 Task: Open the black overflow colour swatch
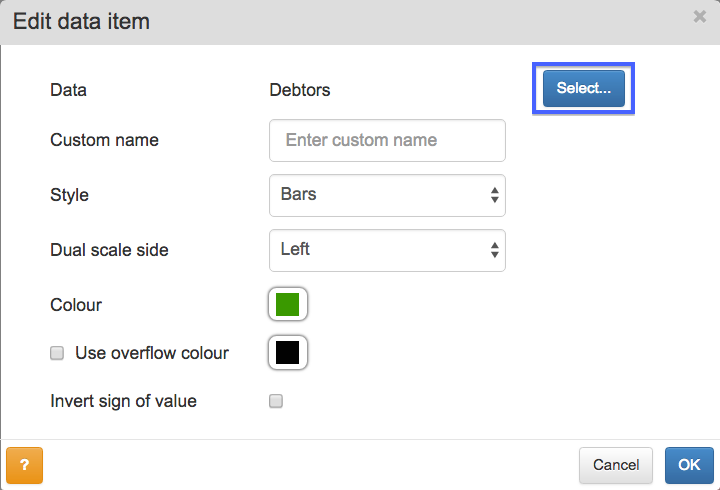[x=287, y=353]
